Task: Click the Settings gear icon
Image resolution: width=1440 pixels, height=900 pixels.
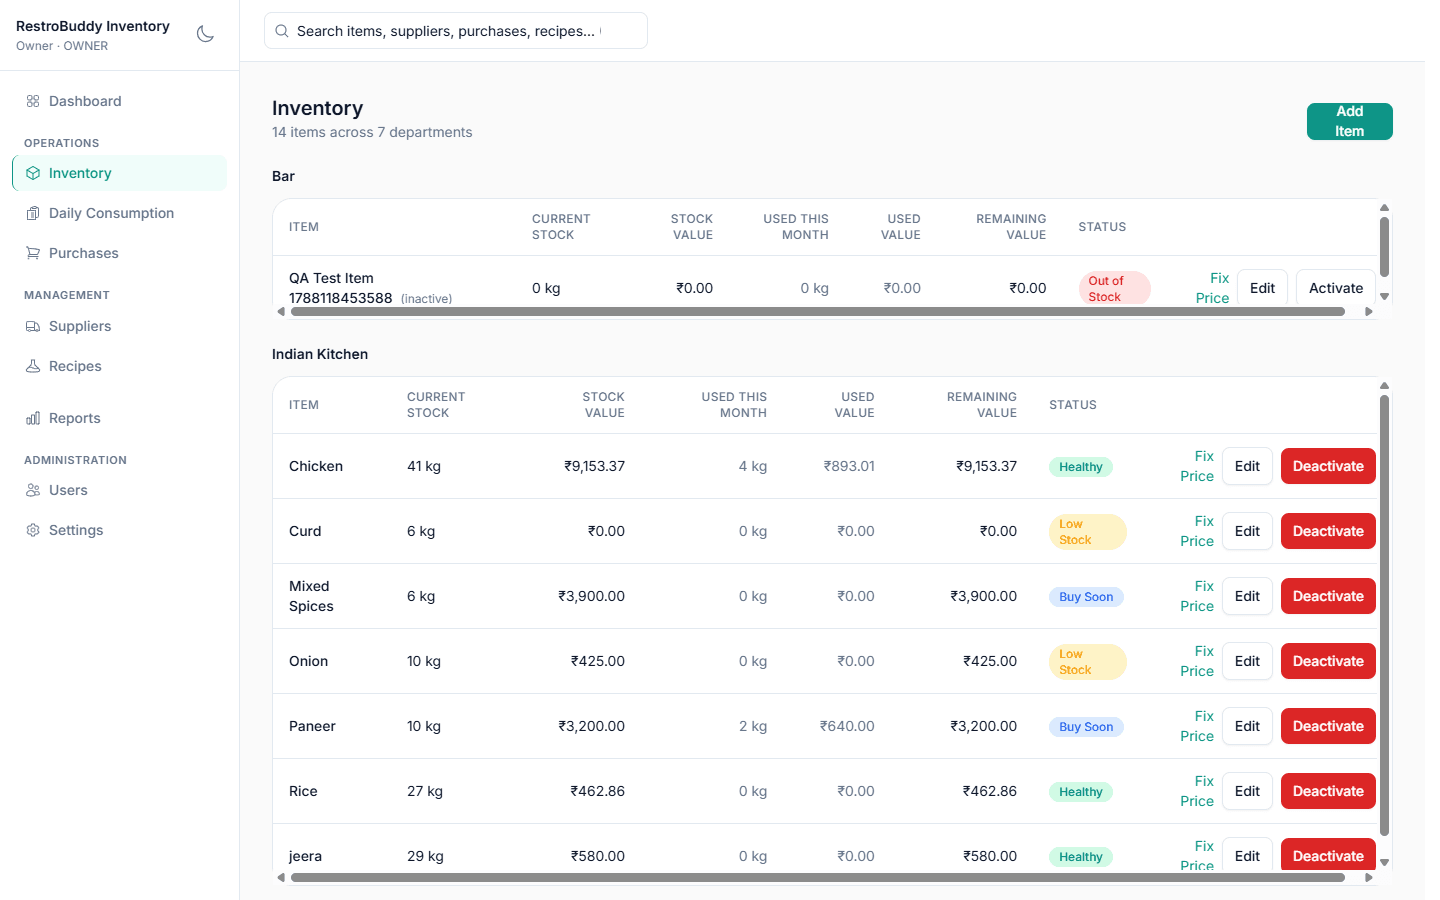Action: [33, 530]
